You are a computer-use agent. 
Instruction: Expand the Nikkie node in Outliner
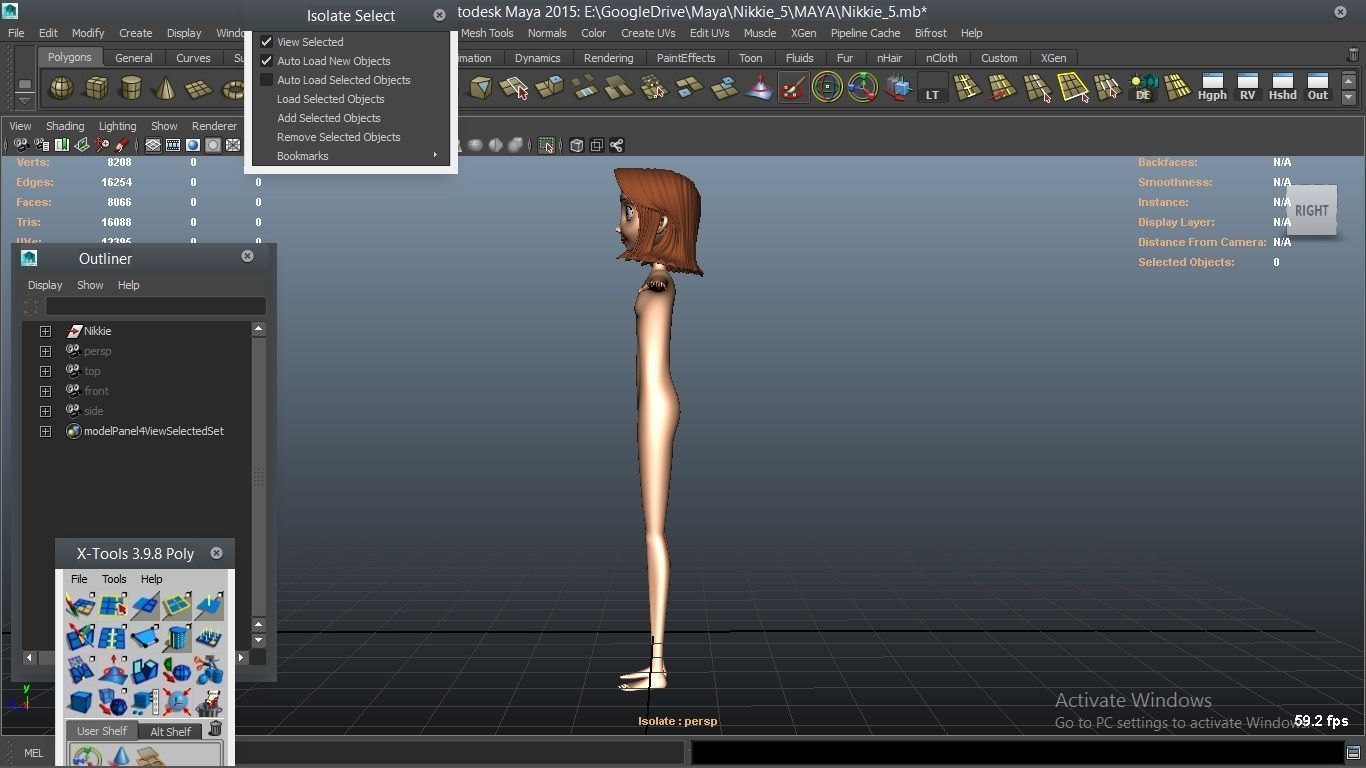45,331
